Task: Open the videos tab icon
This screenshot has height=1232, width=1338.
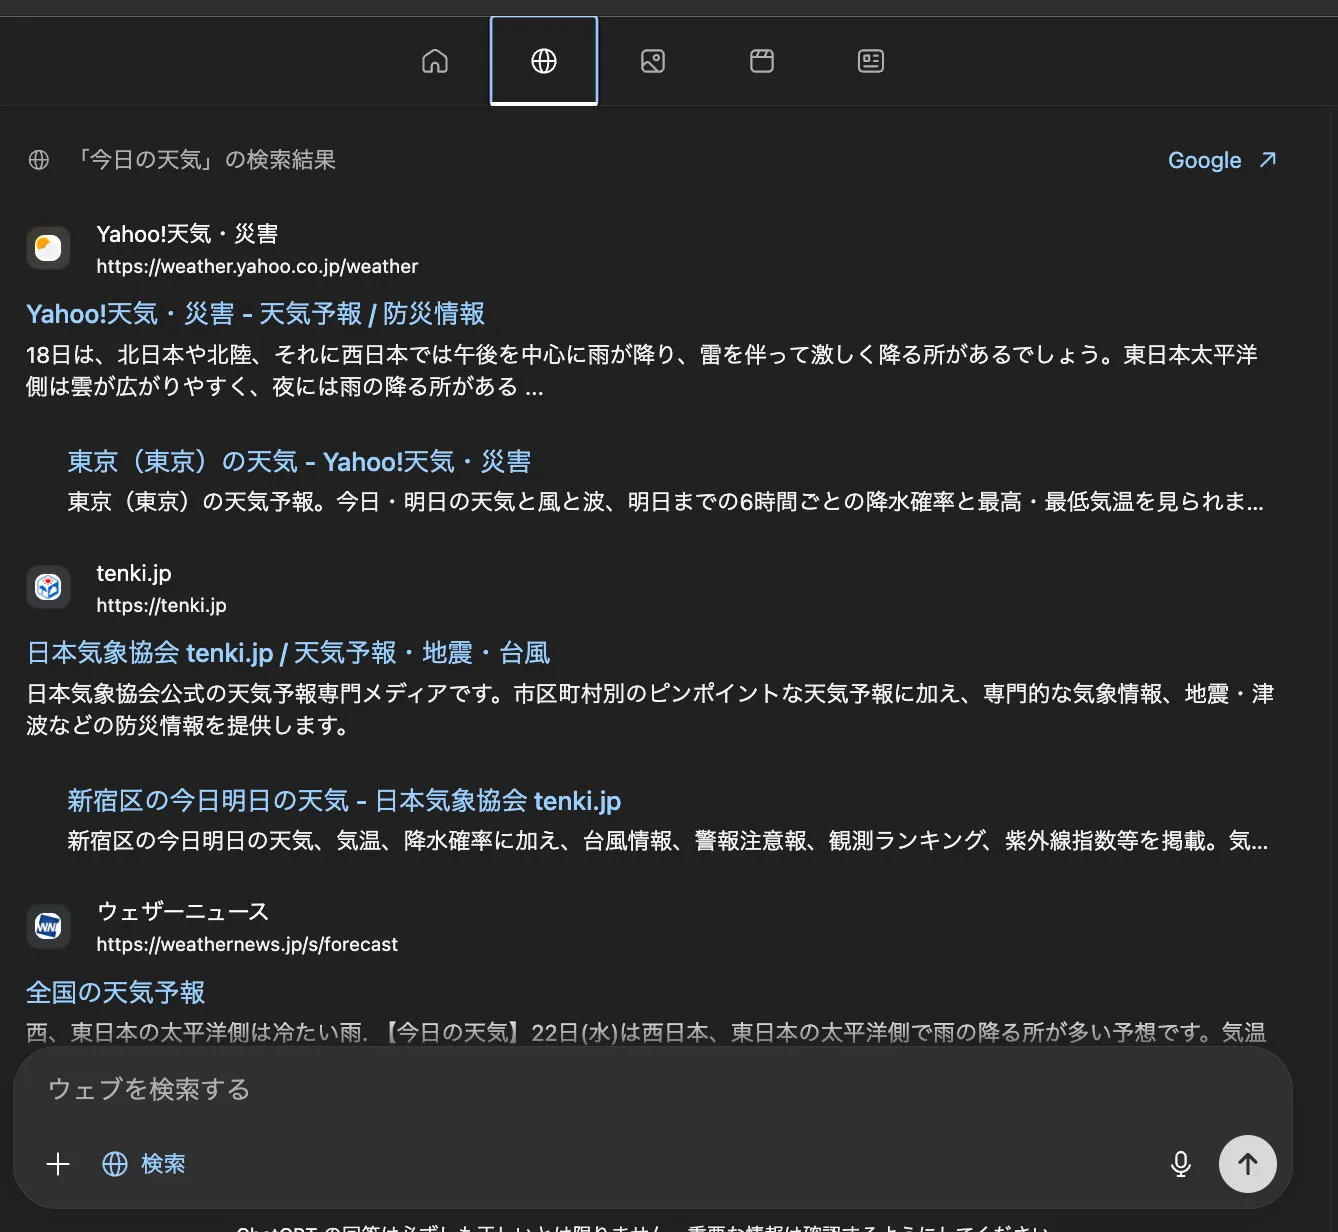Action: (762, 62)
